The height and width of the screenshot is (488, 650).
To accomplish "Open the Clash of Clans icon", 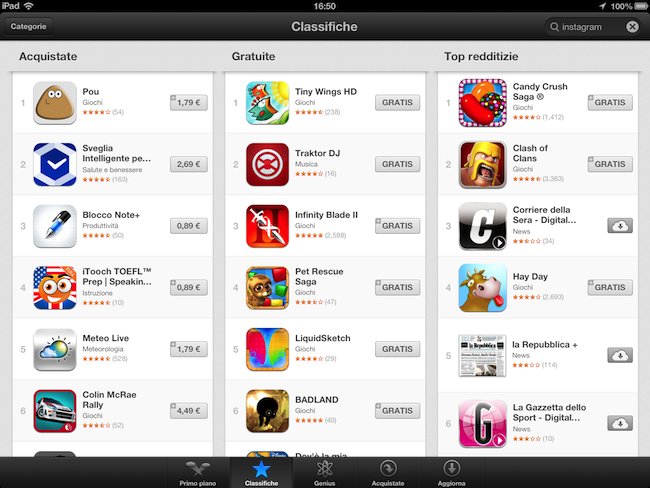I will [x=483, y=165].
